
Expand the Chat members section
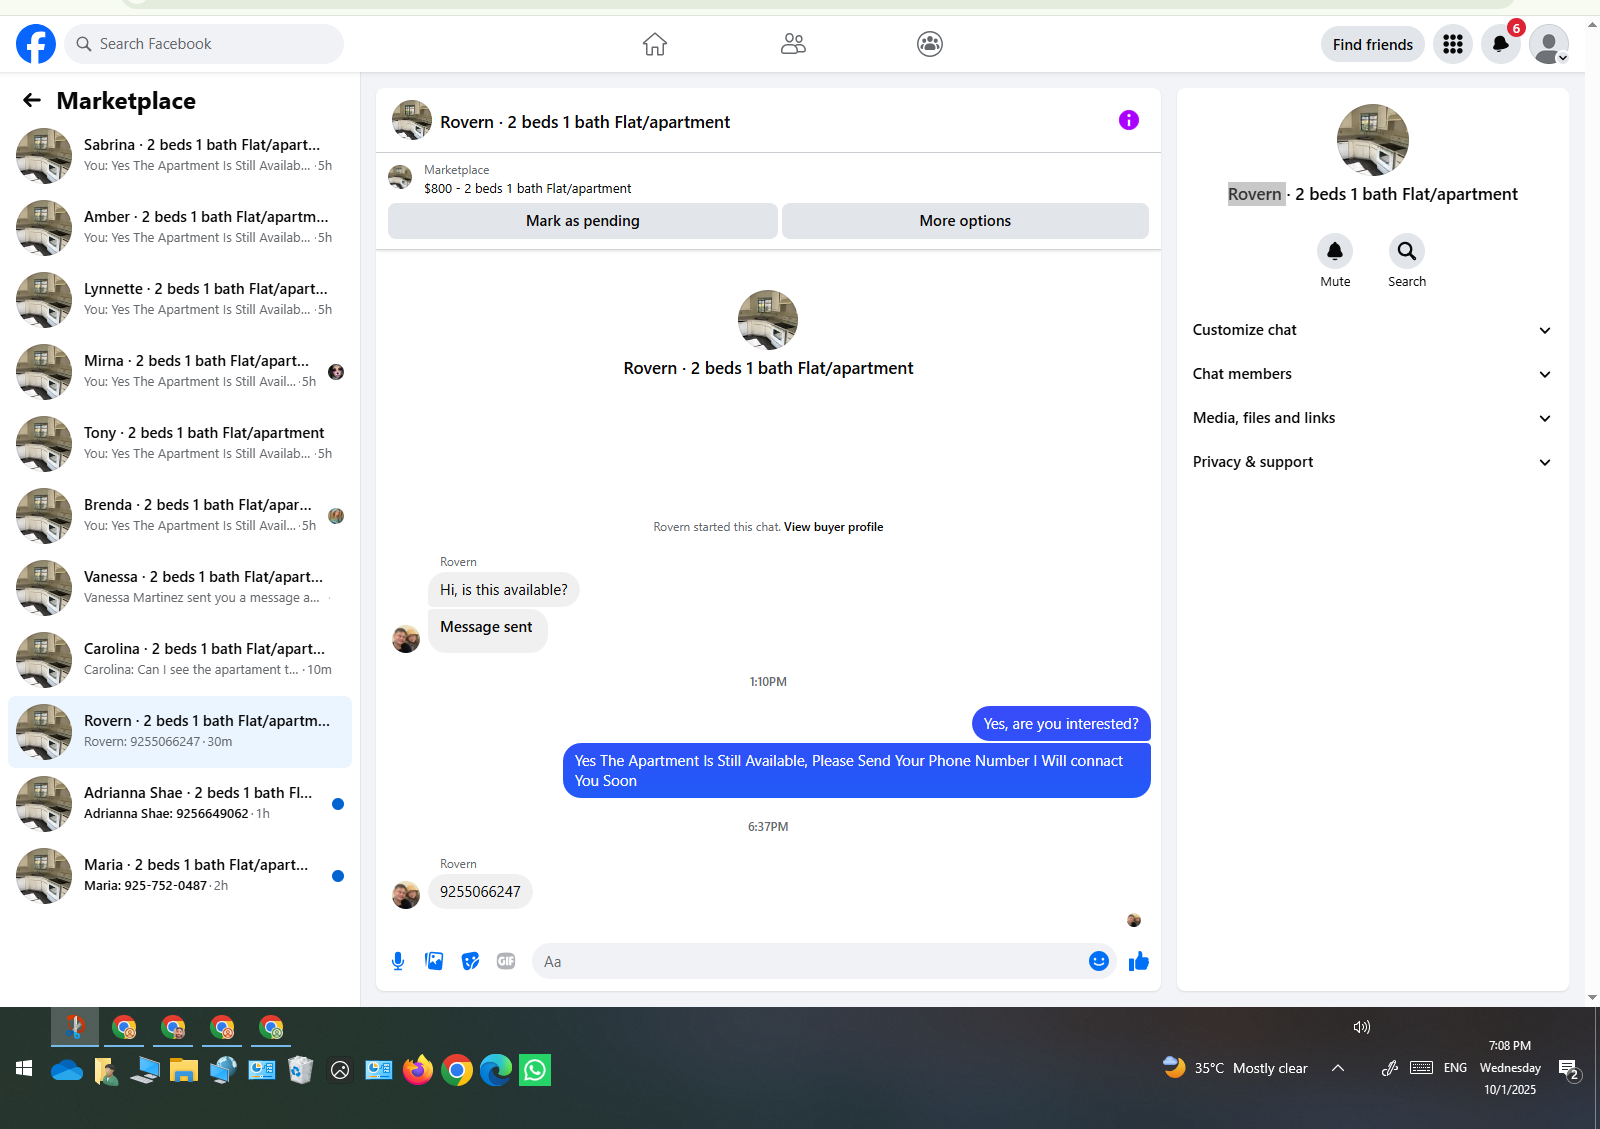[x=1372, y=374]
